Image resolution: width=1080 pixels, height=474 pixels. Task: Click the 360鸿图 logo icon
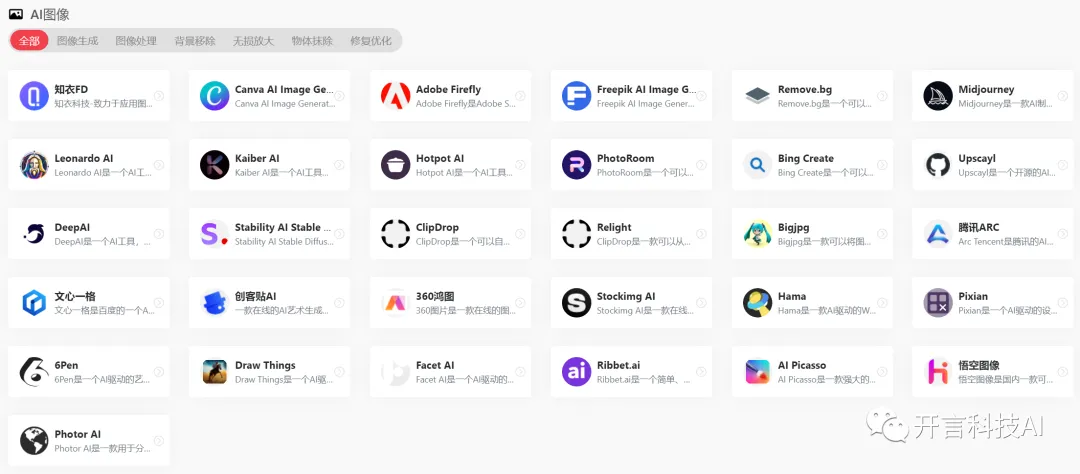point(395,302)
